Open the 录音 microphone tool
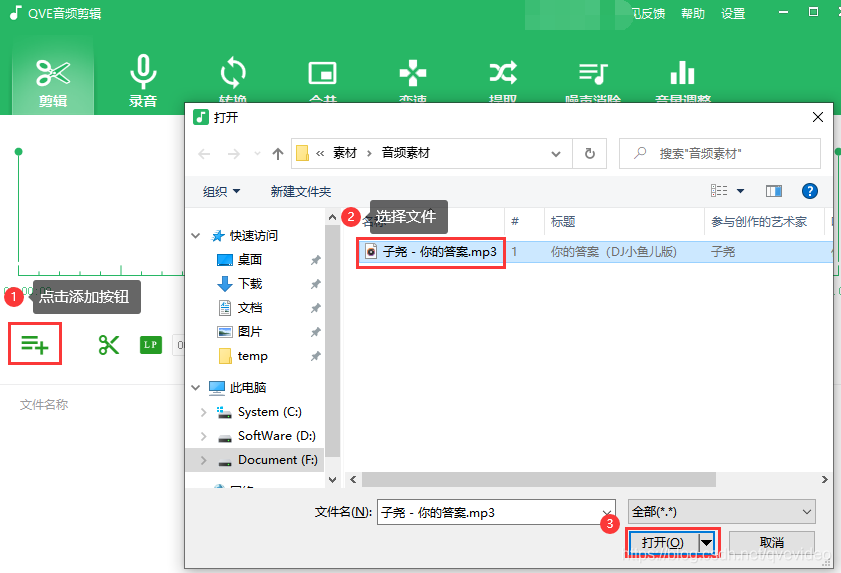Image resolution: width=841 pixels, height=573 pixels. 143,81
